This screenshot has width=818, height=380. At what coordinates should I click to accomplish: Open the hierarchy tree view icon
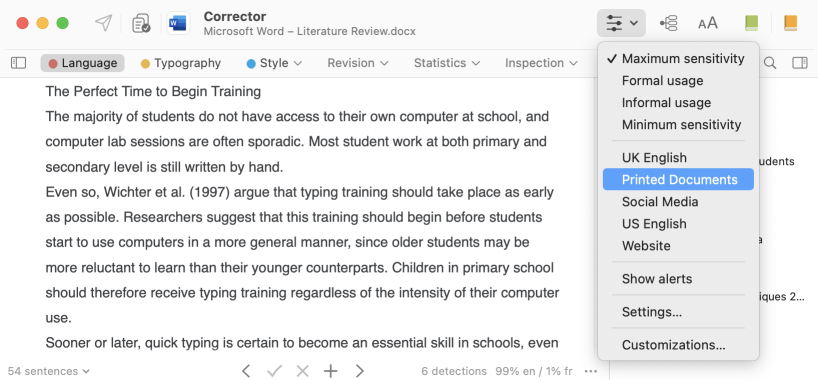tap(668, 23)
